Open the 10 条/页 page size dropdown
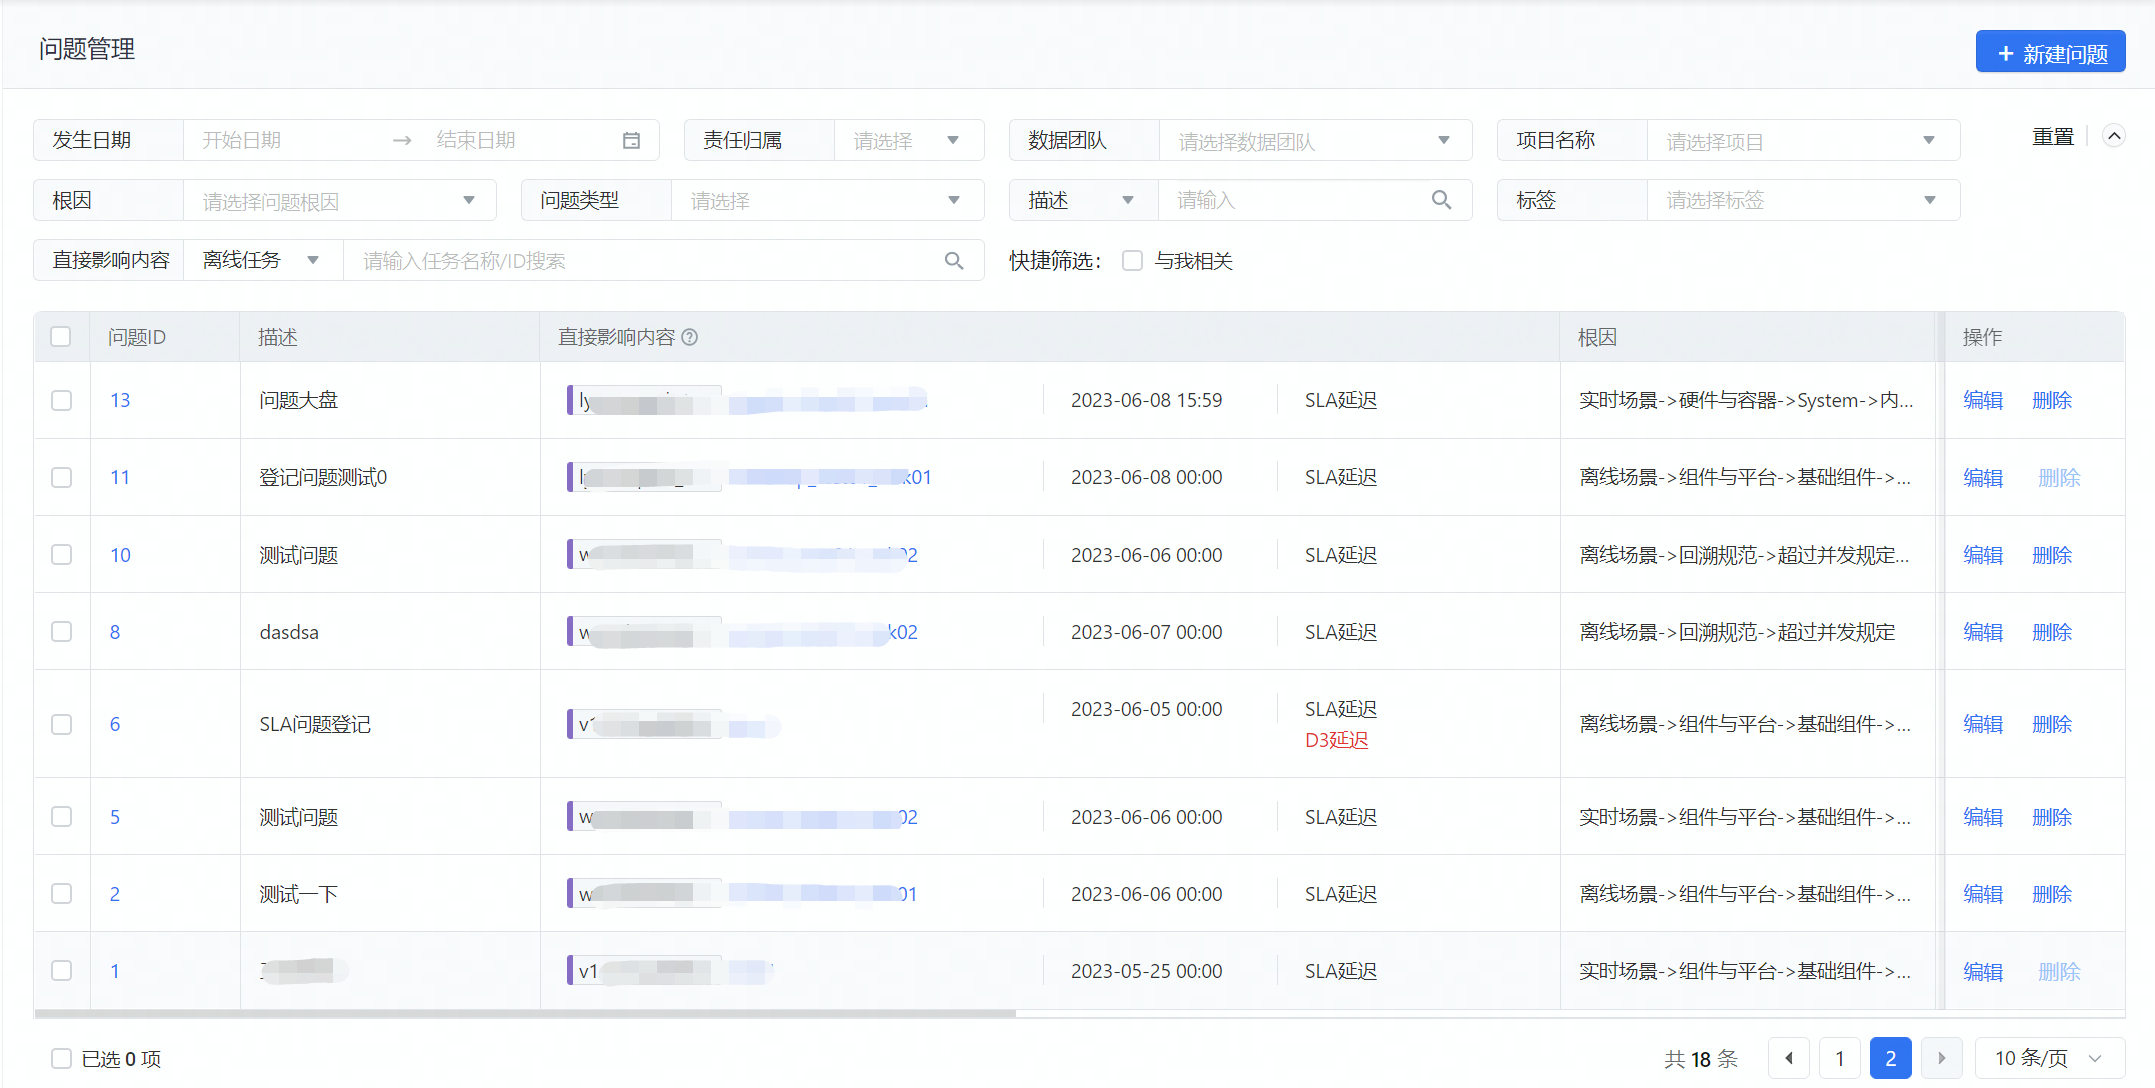2155x1088 pixels. click(2050, 1058)
